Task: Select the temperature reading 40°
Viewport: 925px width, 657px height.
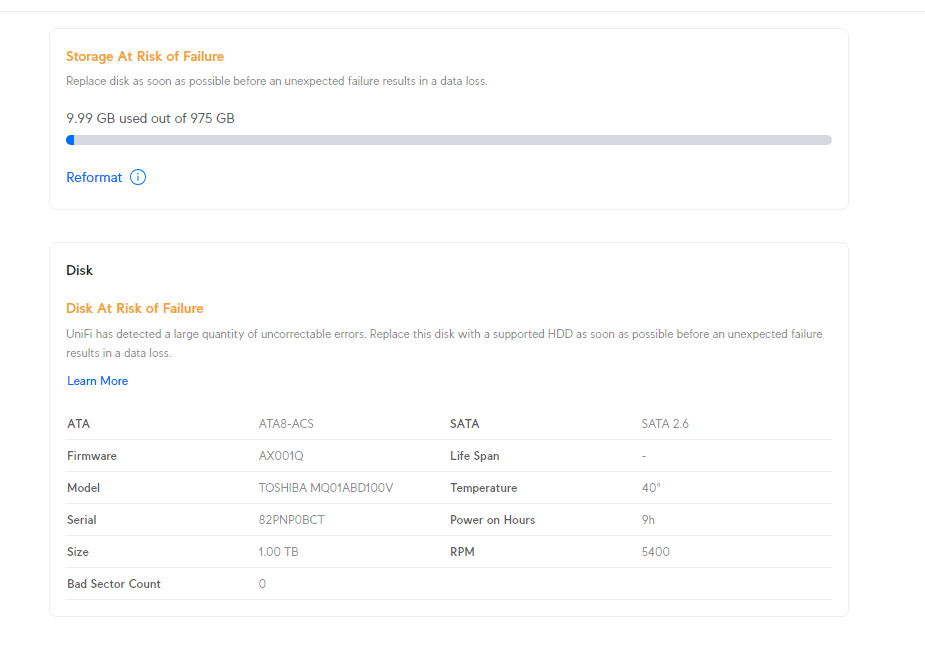Action: [x=651, y=488]
